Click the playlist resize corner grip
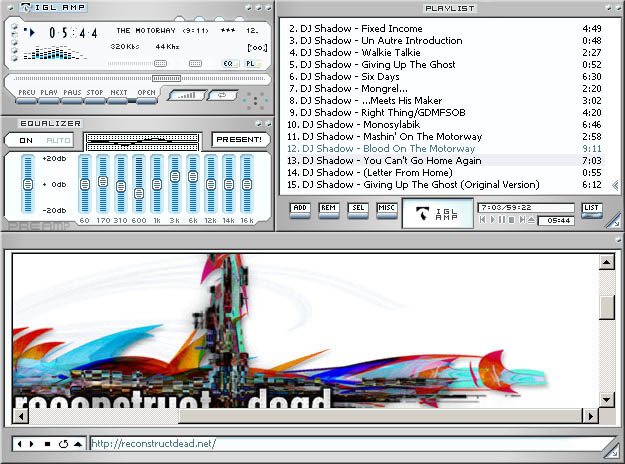625x464 pixels. [615, 222]
